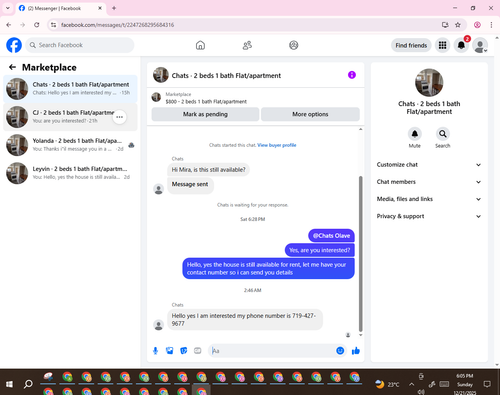500x395 pixels.
Task: Select the Leyvin conversation in list
Action: pos(70,173)
